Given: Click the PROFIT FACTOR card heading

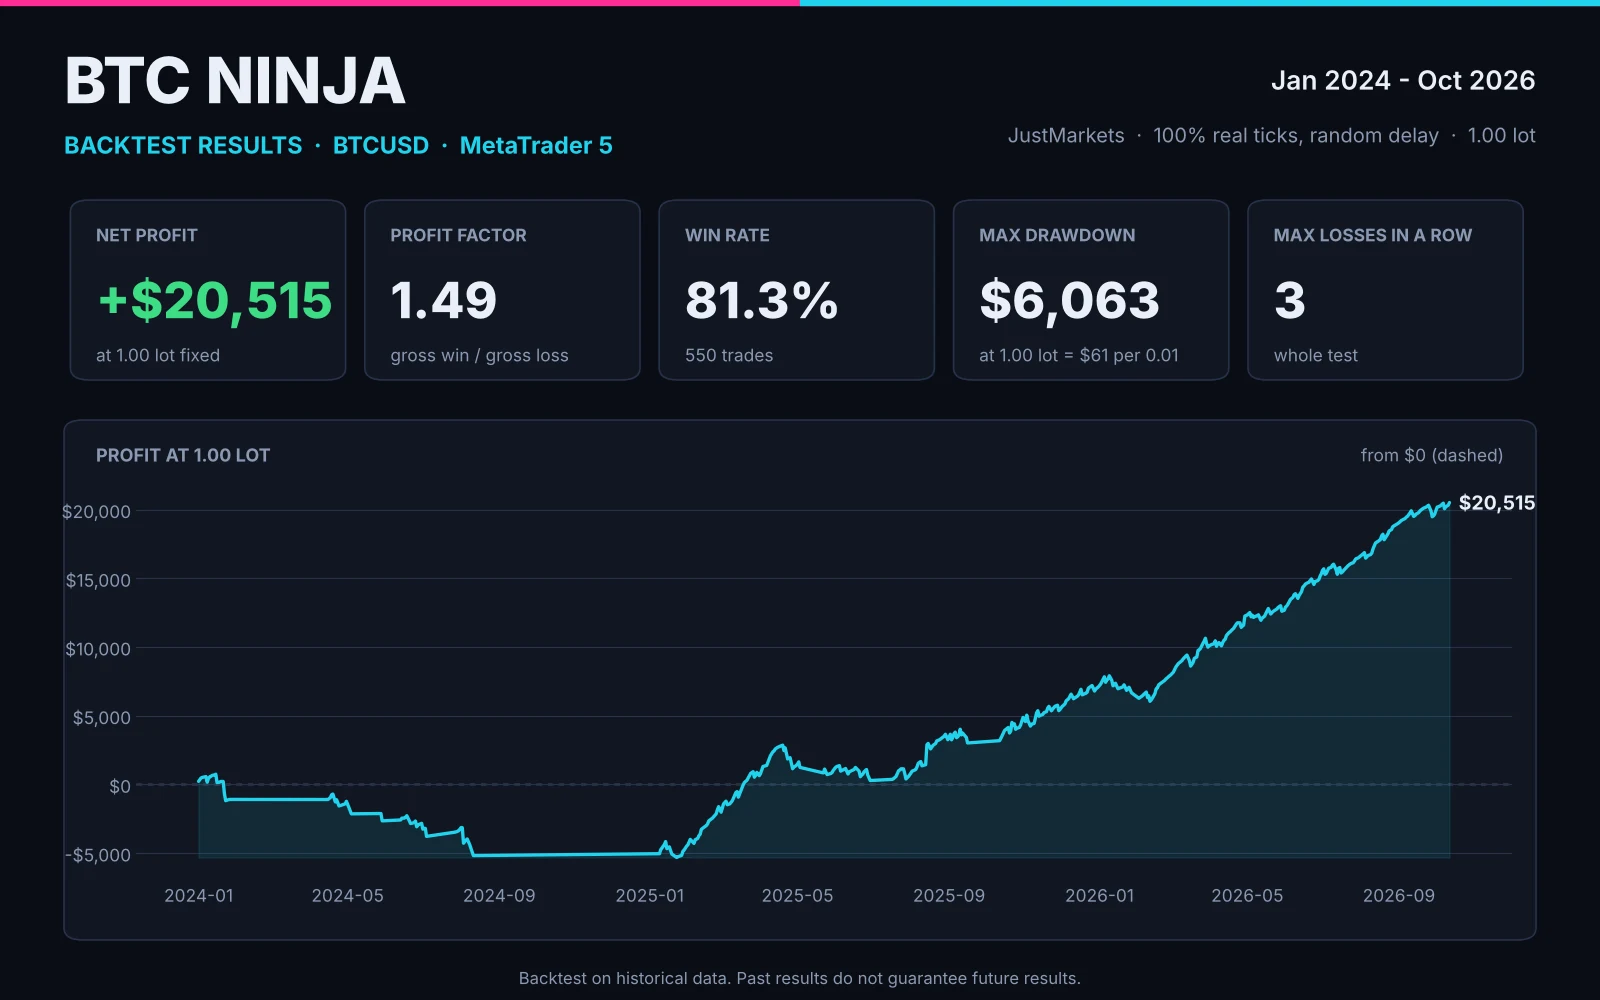Looking at the screenshot, I should pos(458,235).
